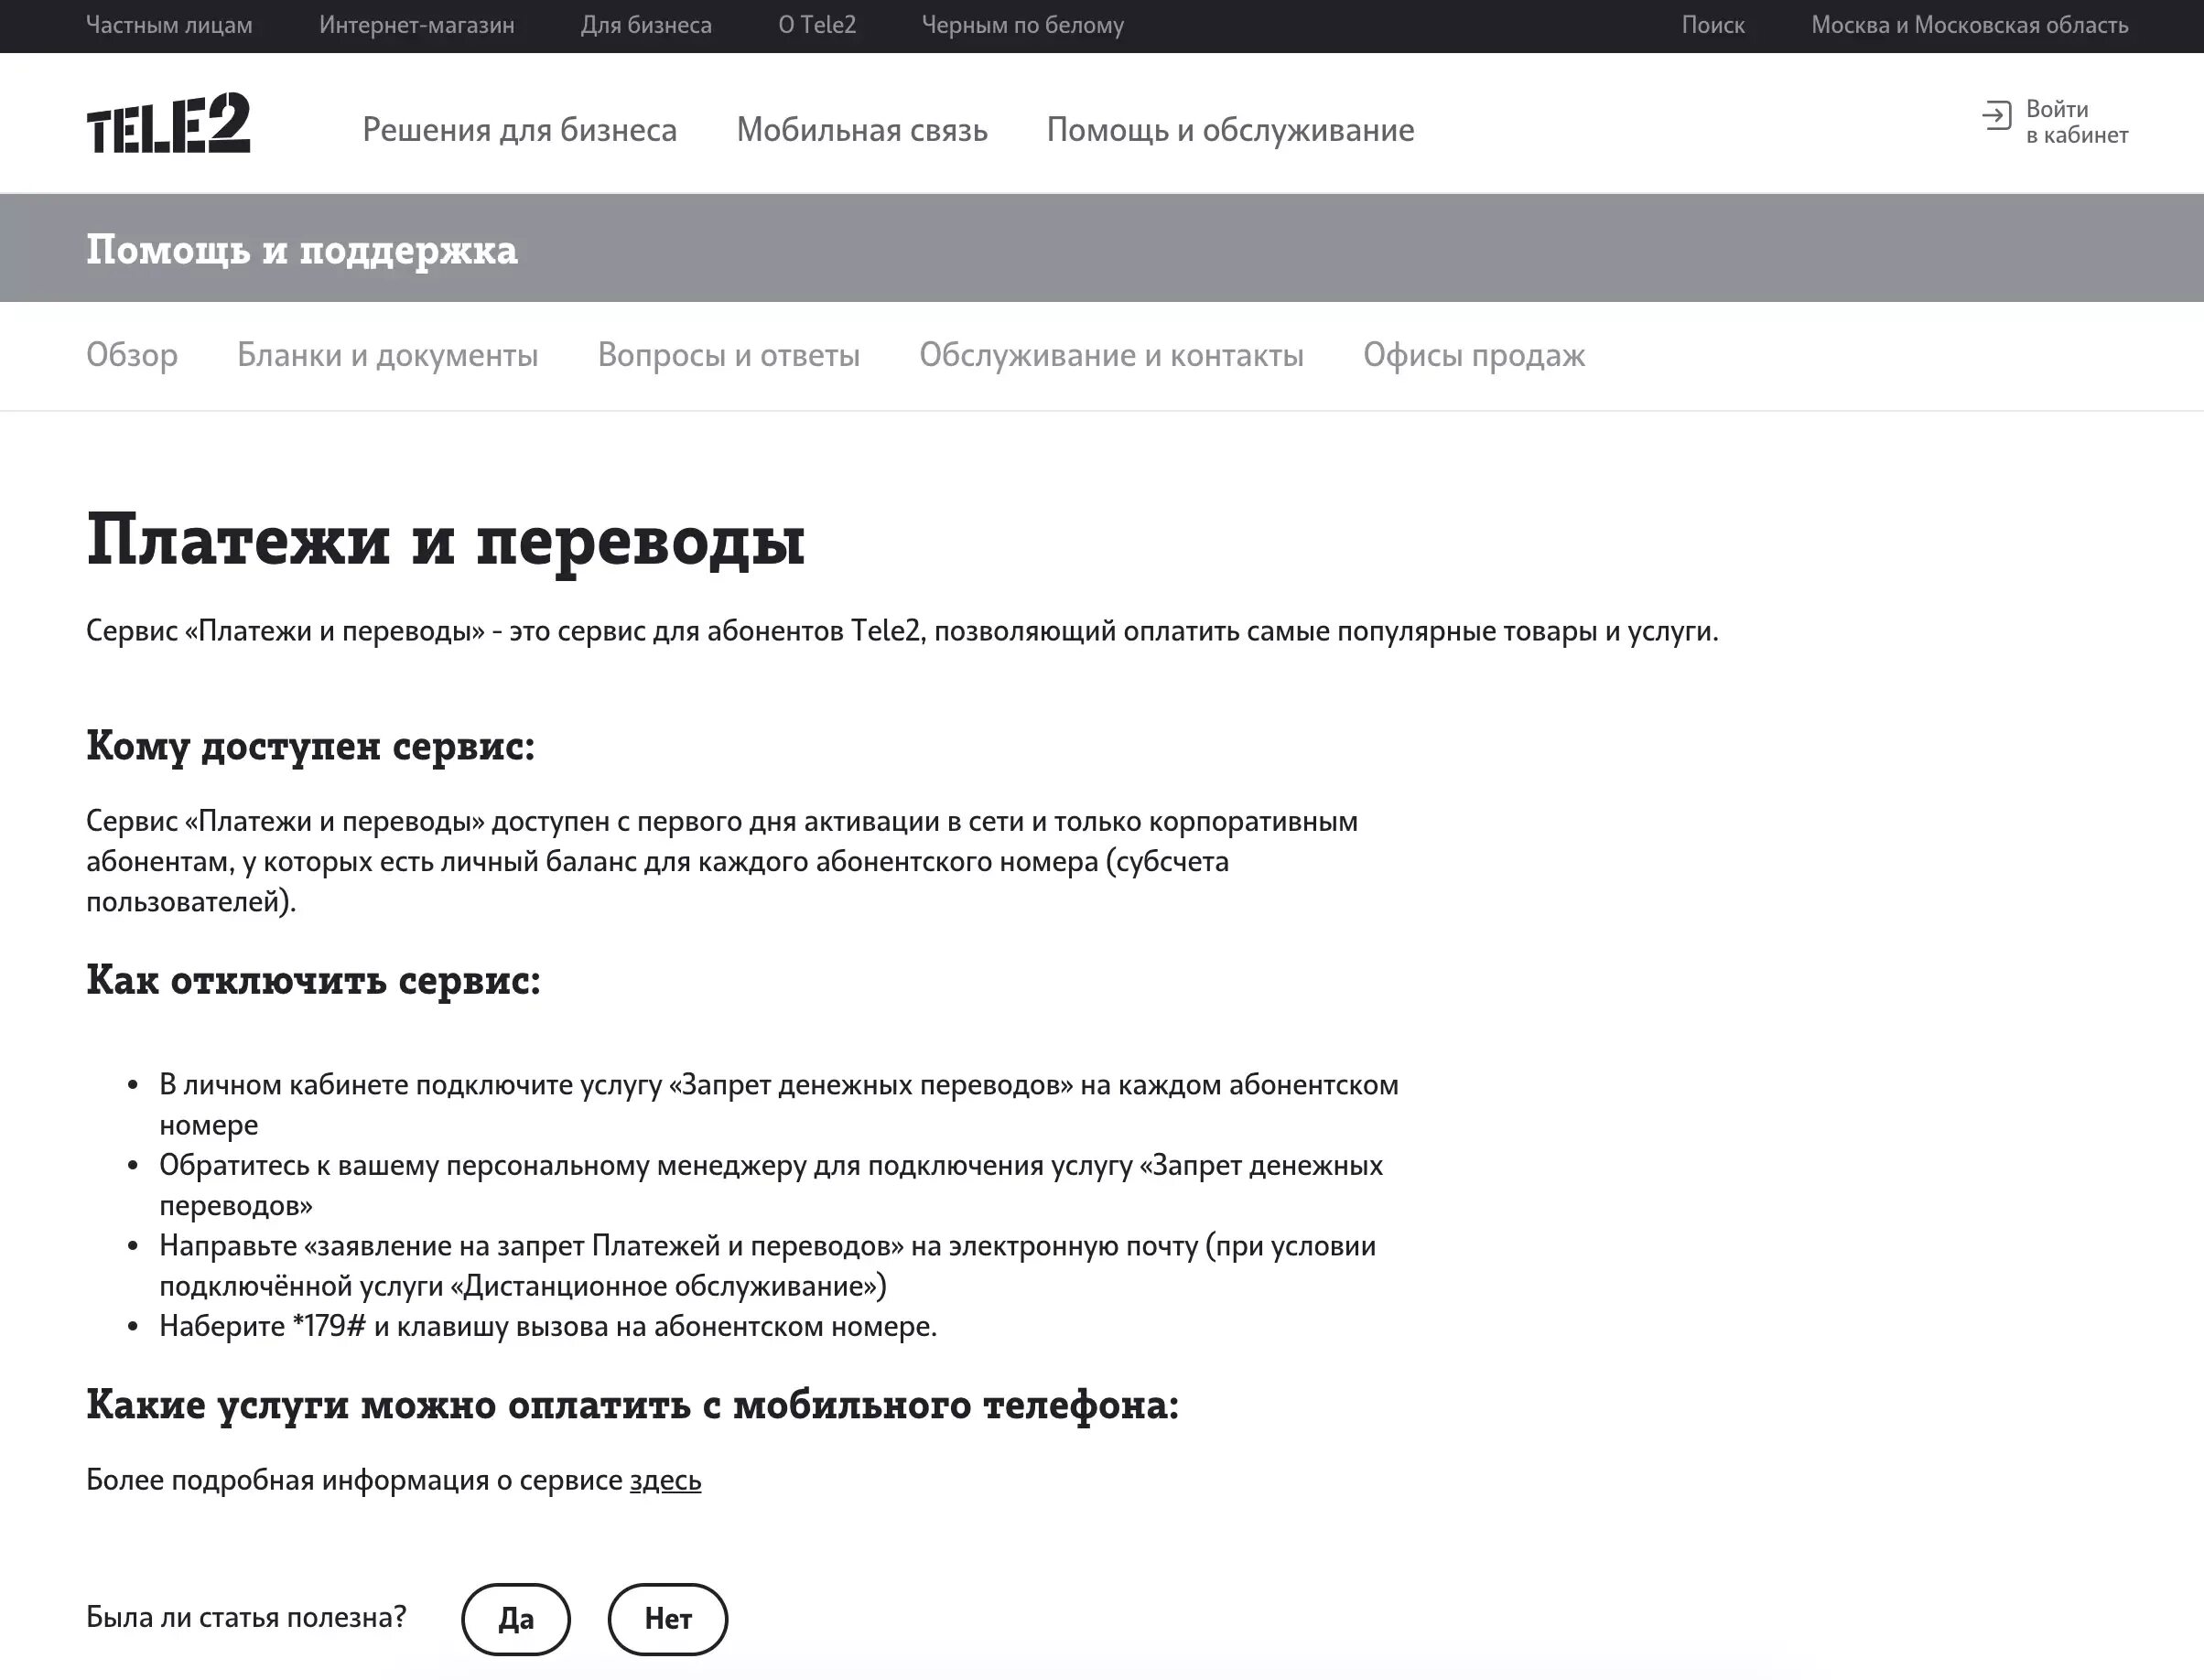
Task: Click 'Да' to mark article helpful
Action: (x=516, y=1619)
